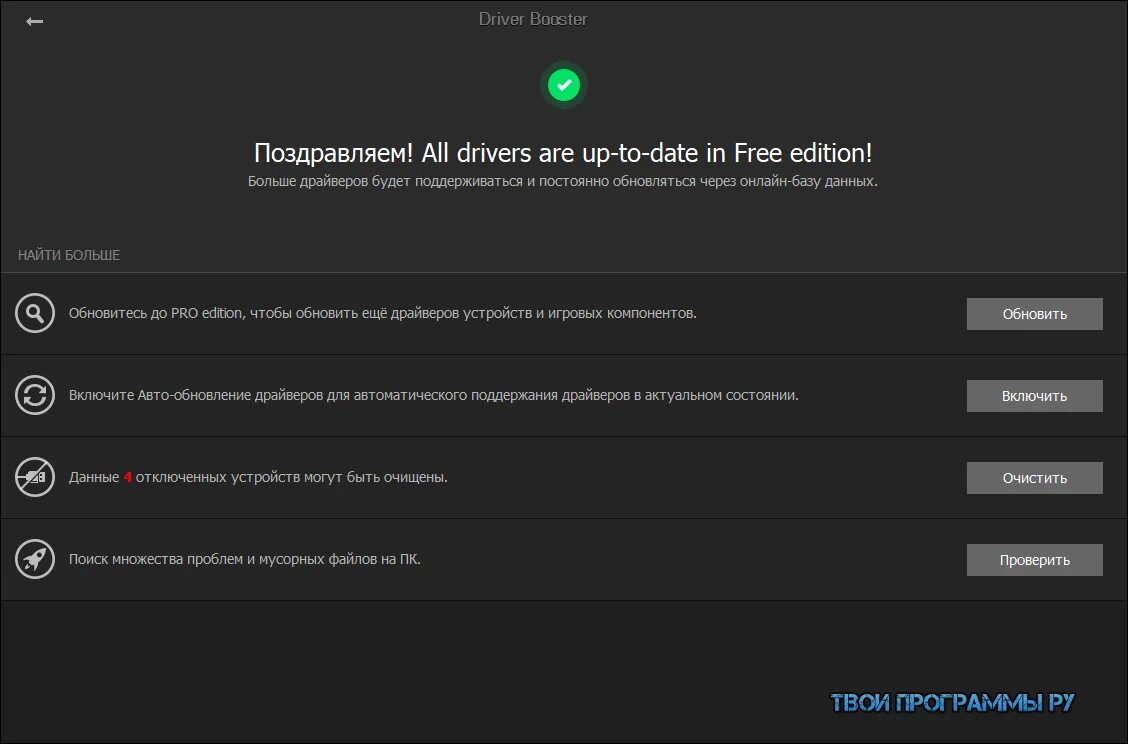Image resolution: width=1128 pixels, height=744 pixels.
Task: Go back using the left arrow icon
Action: point(35,22)
